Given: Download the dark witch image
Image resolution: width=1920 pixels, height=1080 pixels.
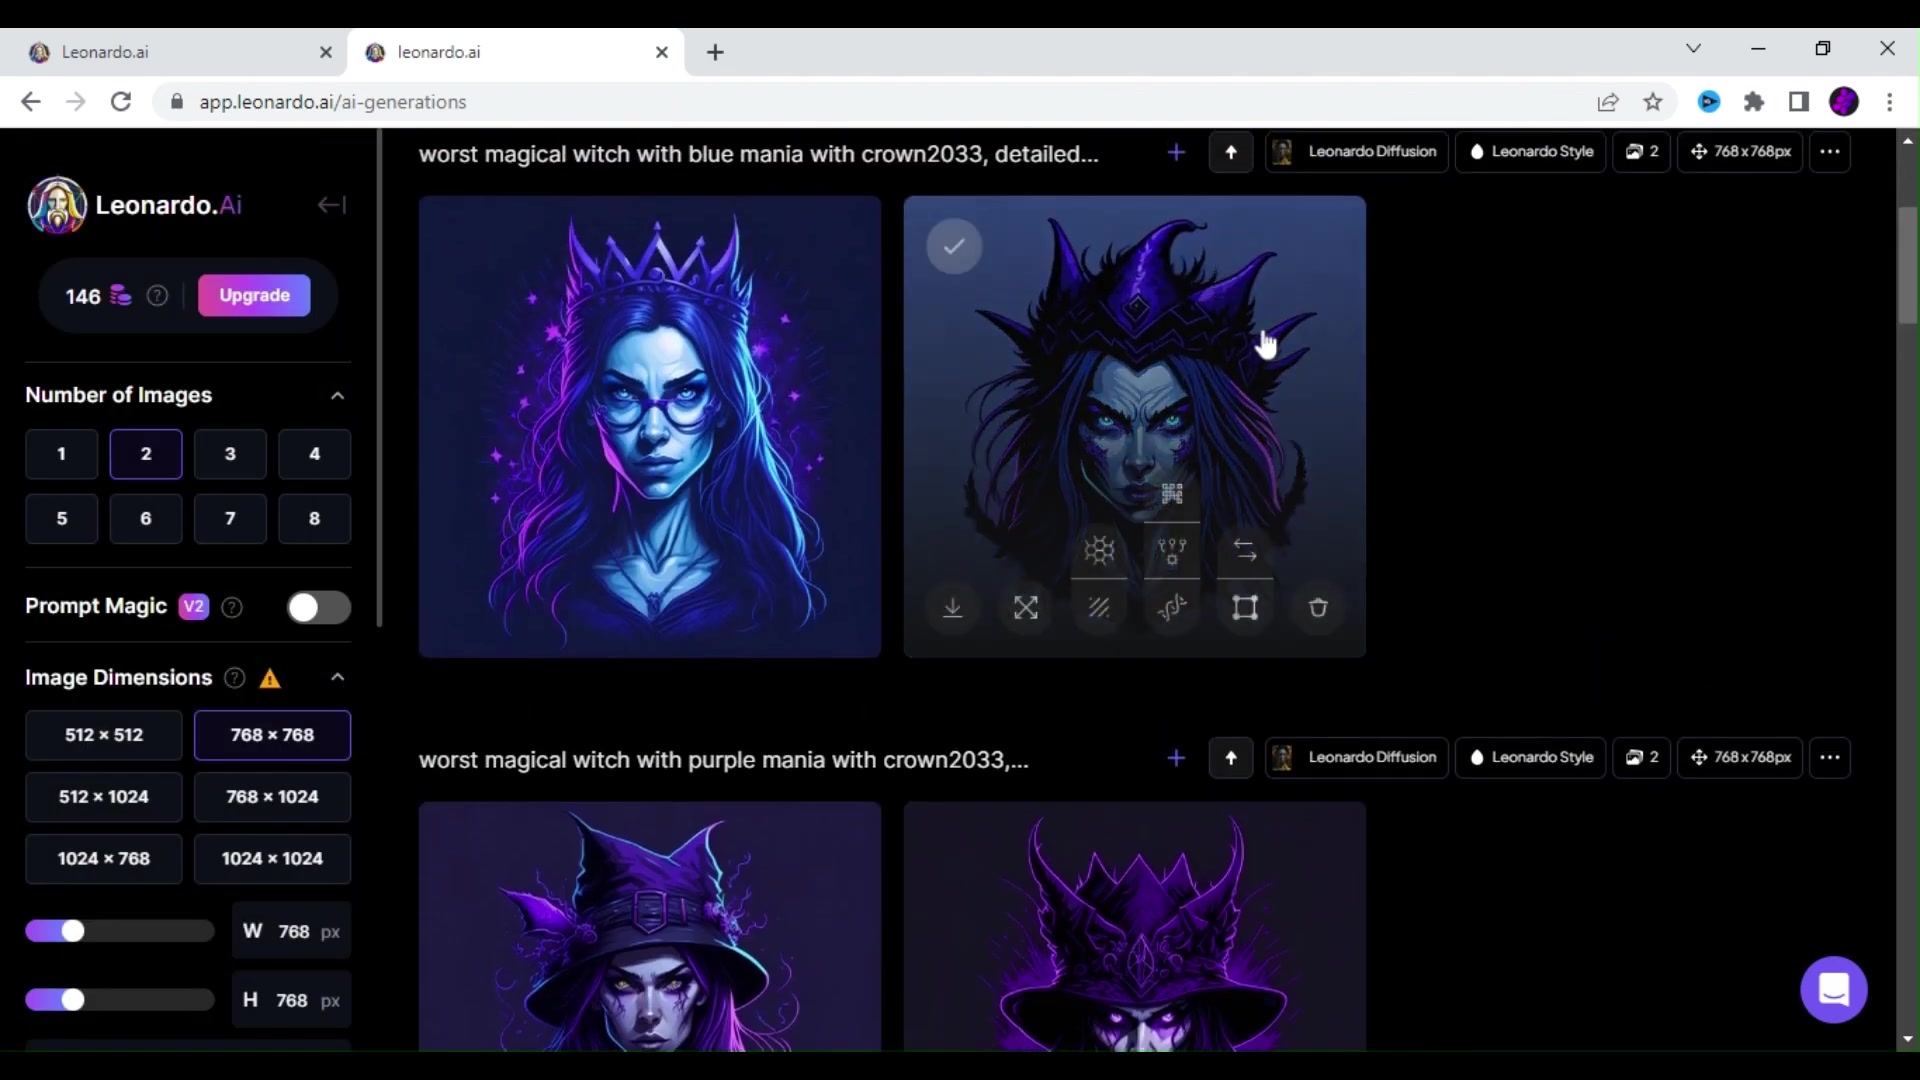Looking at the screenshot, I should tap(953, 608).
